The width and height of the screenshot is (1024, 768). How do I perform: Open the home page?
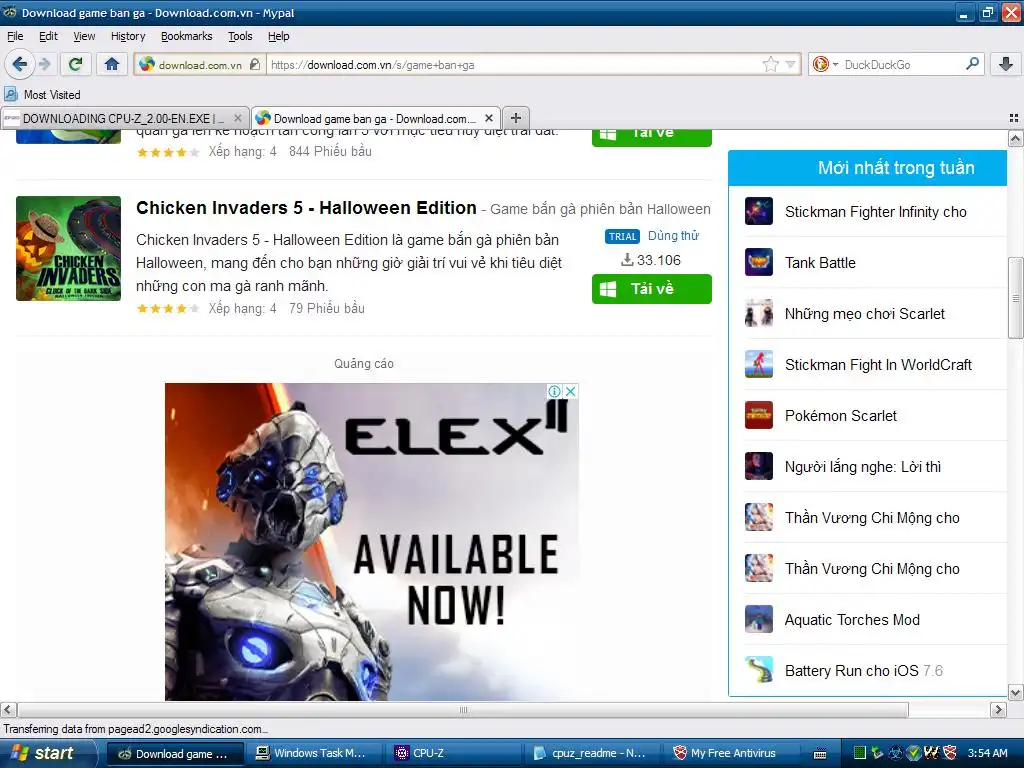(112, 64)
